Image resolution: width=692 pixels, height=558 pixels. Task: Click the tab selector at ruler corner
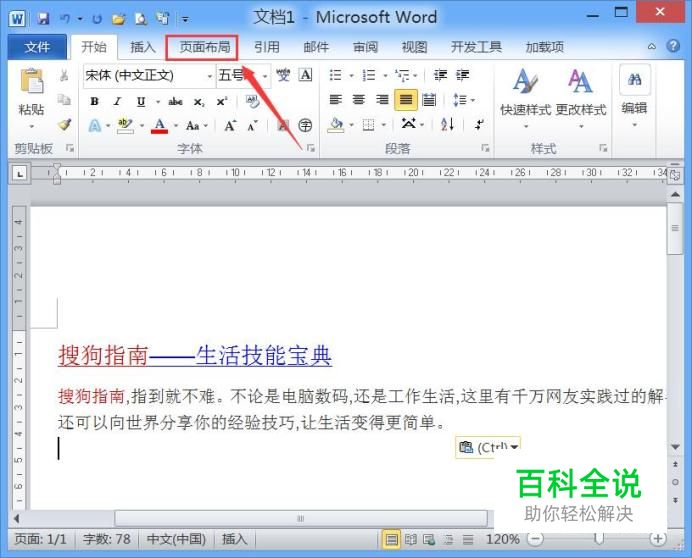click(19, 173)
